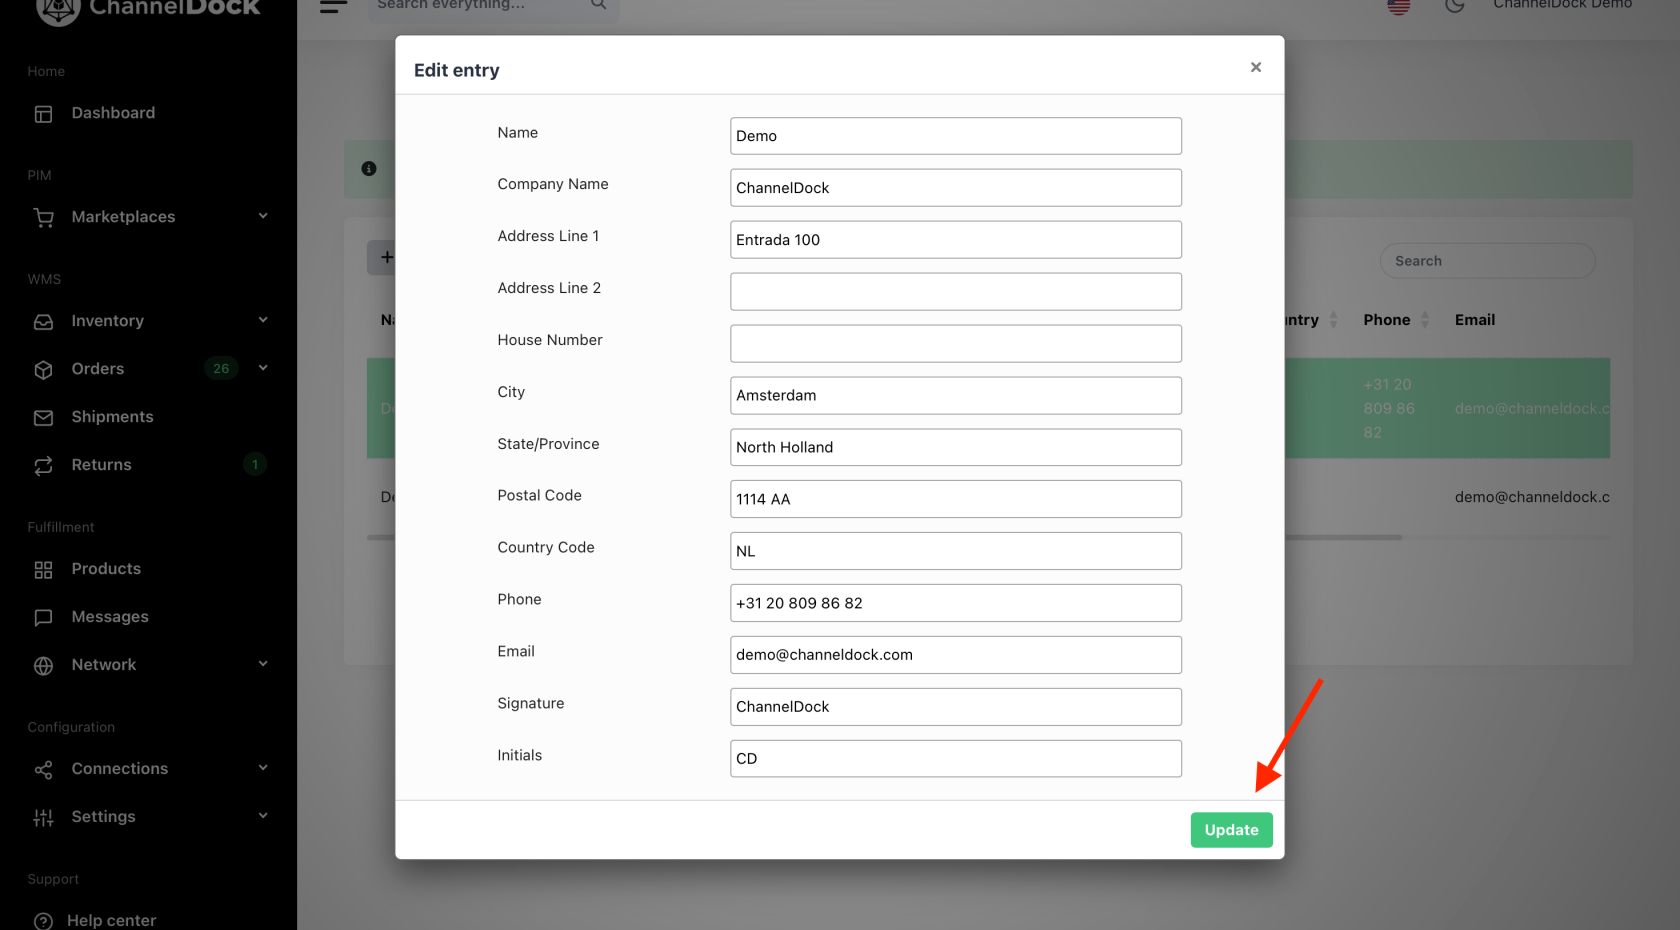Click the Connections share icon
Viewport: 1680px width, 930px height.
[x=43, y=770]
